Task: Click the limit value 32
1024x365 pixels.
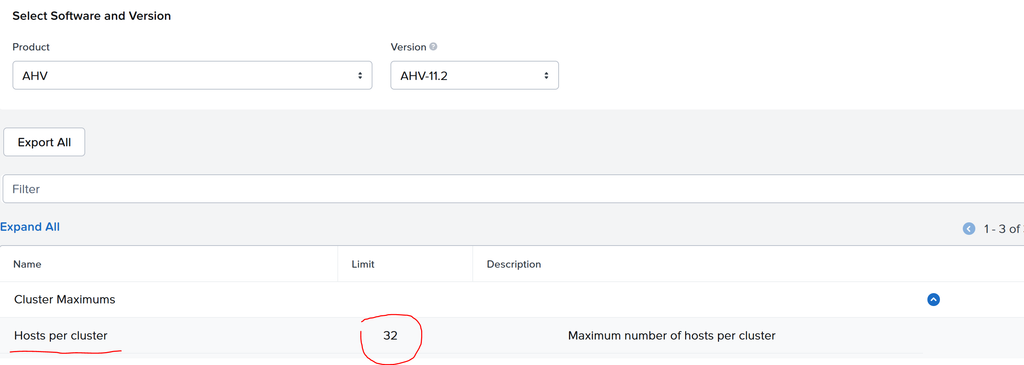Action: pos(391,336)
